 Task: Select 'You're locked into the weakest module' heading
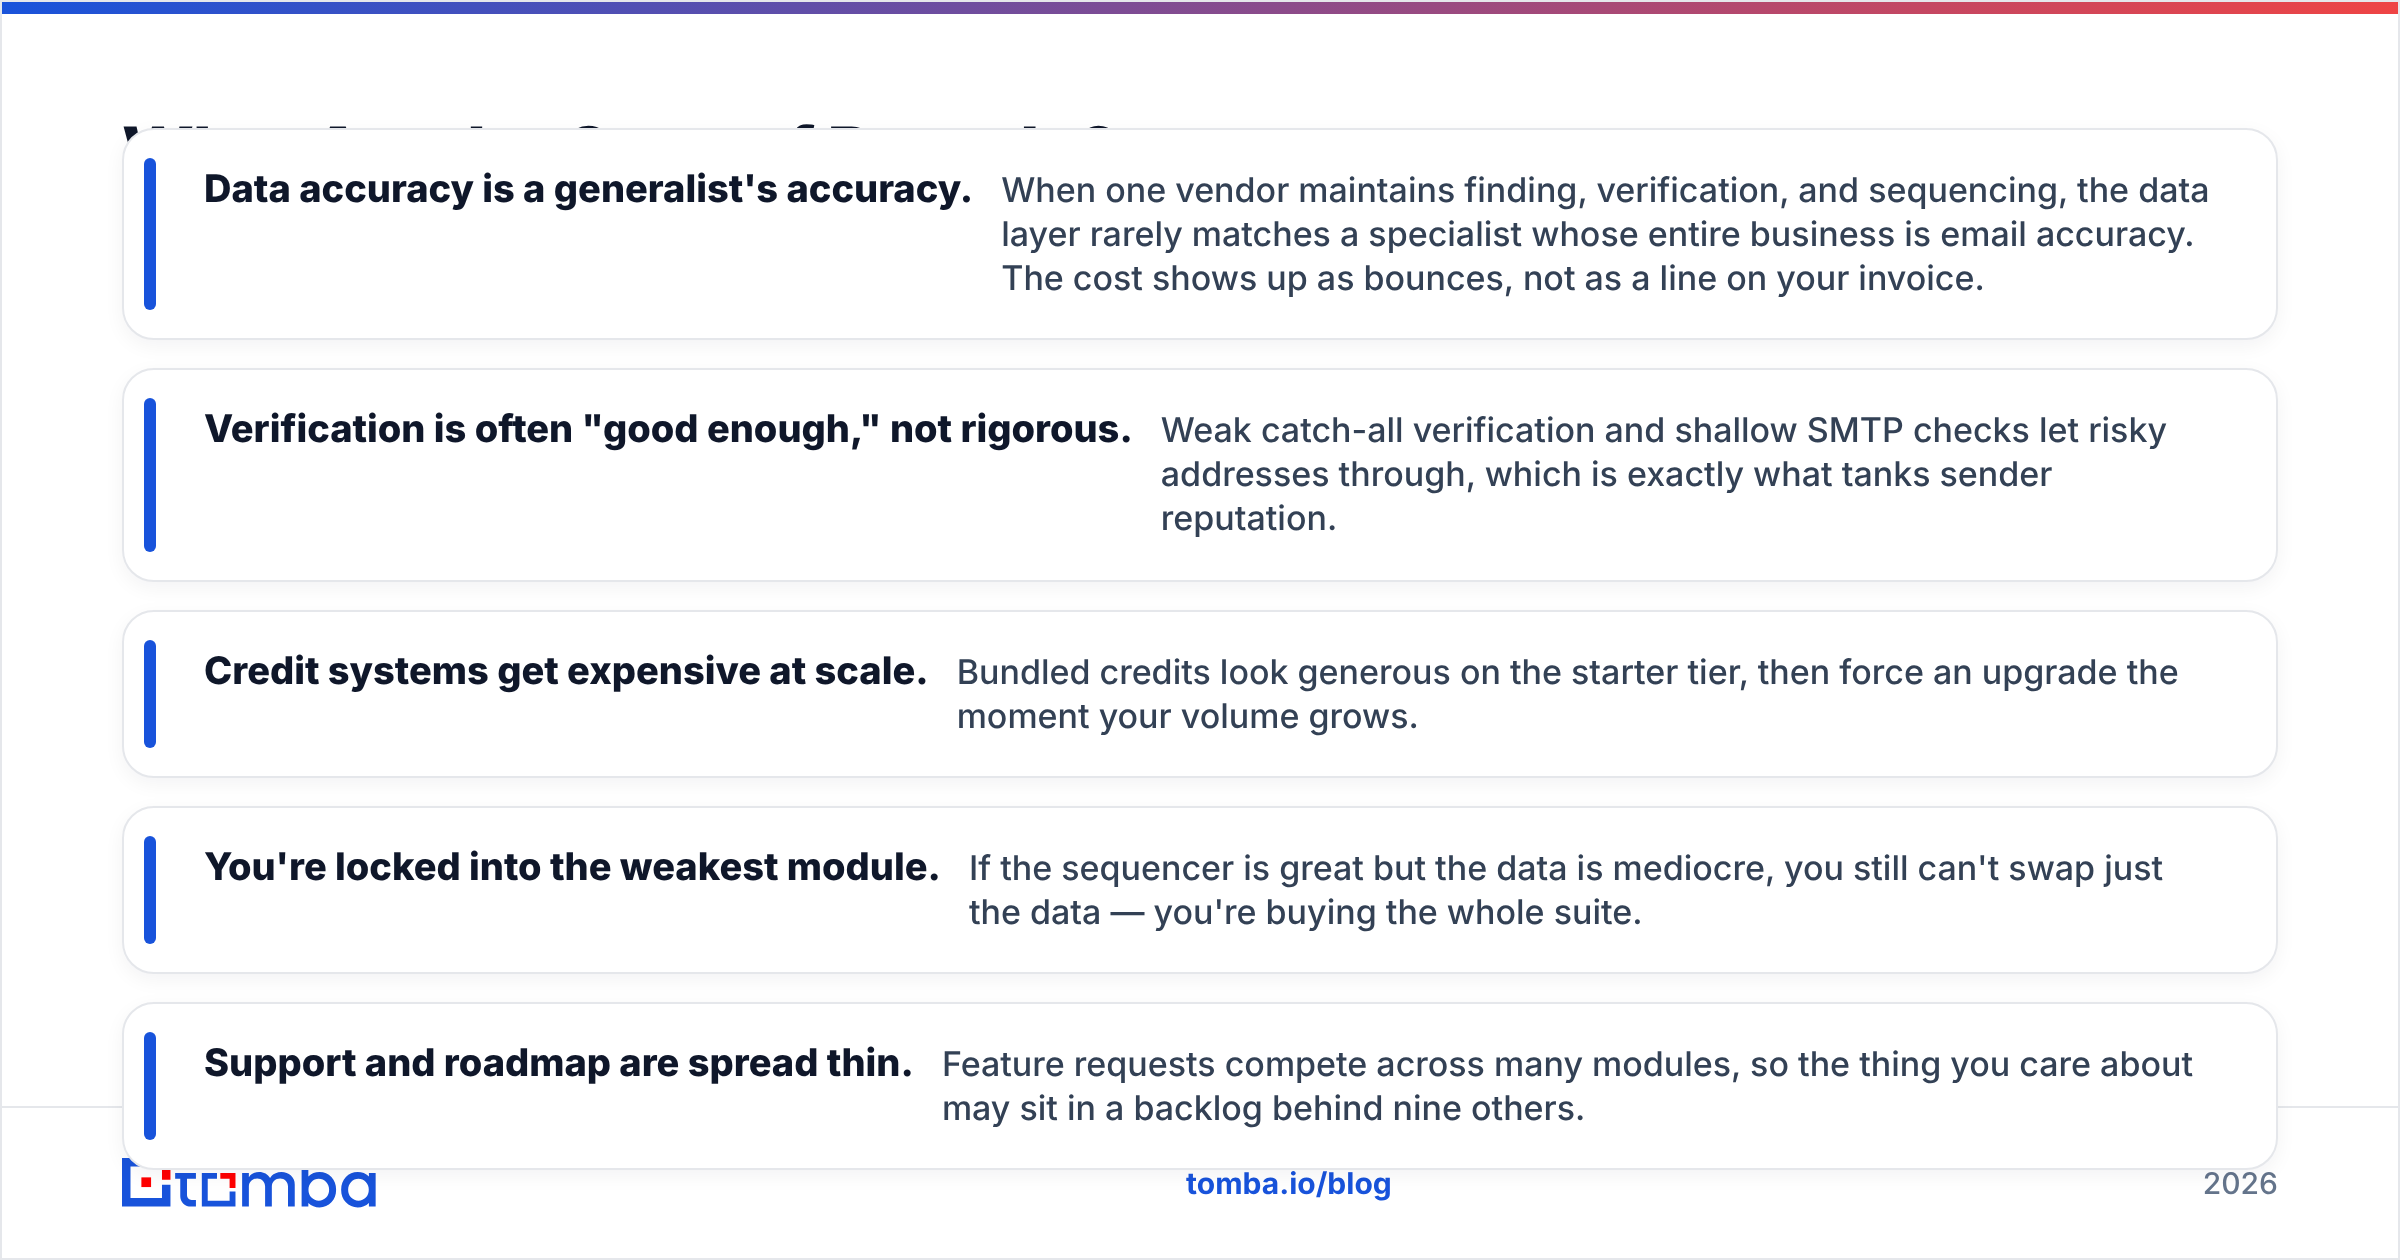coord(572,867)
